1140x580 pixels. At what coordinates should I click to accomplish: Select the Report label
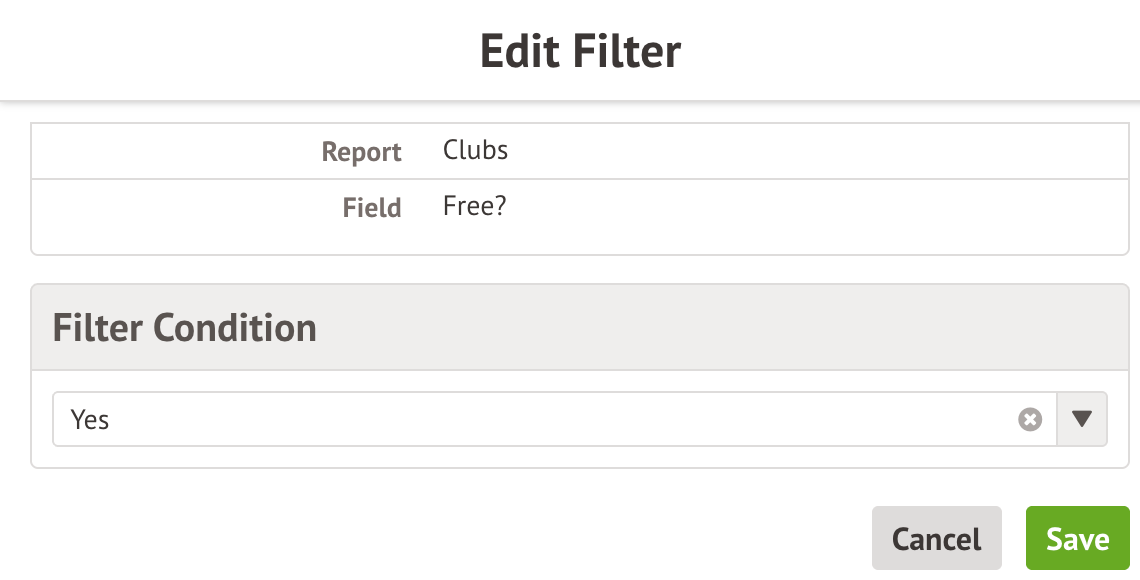361,152
